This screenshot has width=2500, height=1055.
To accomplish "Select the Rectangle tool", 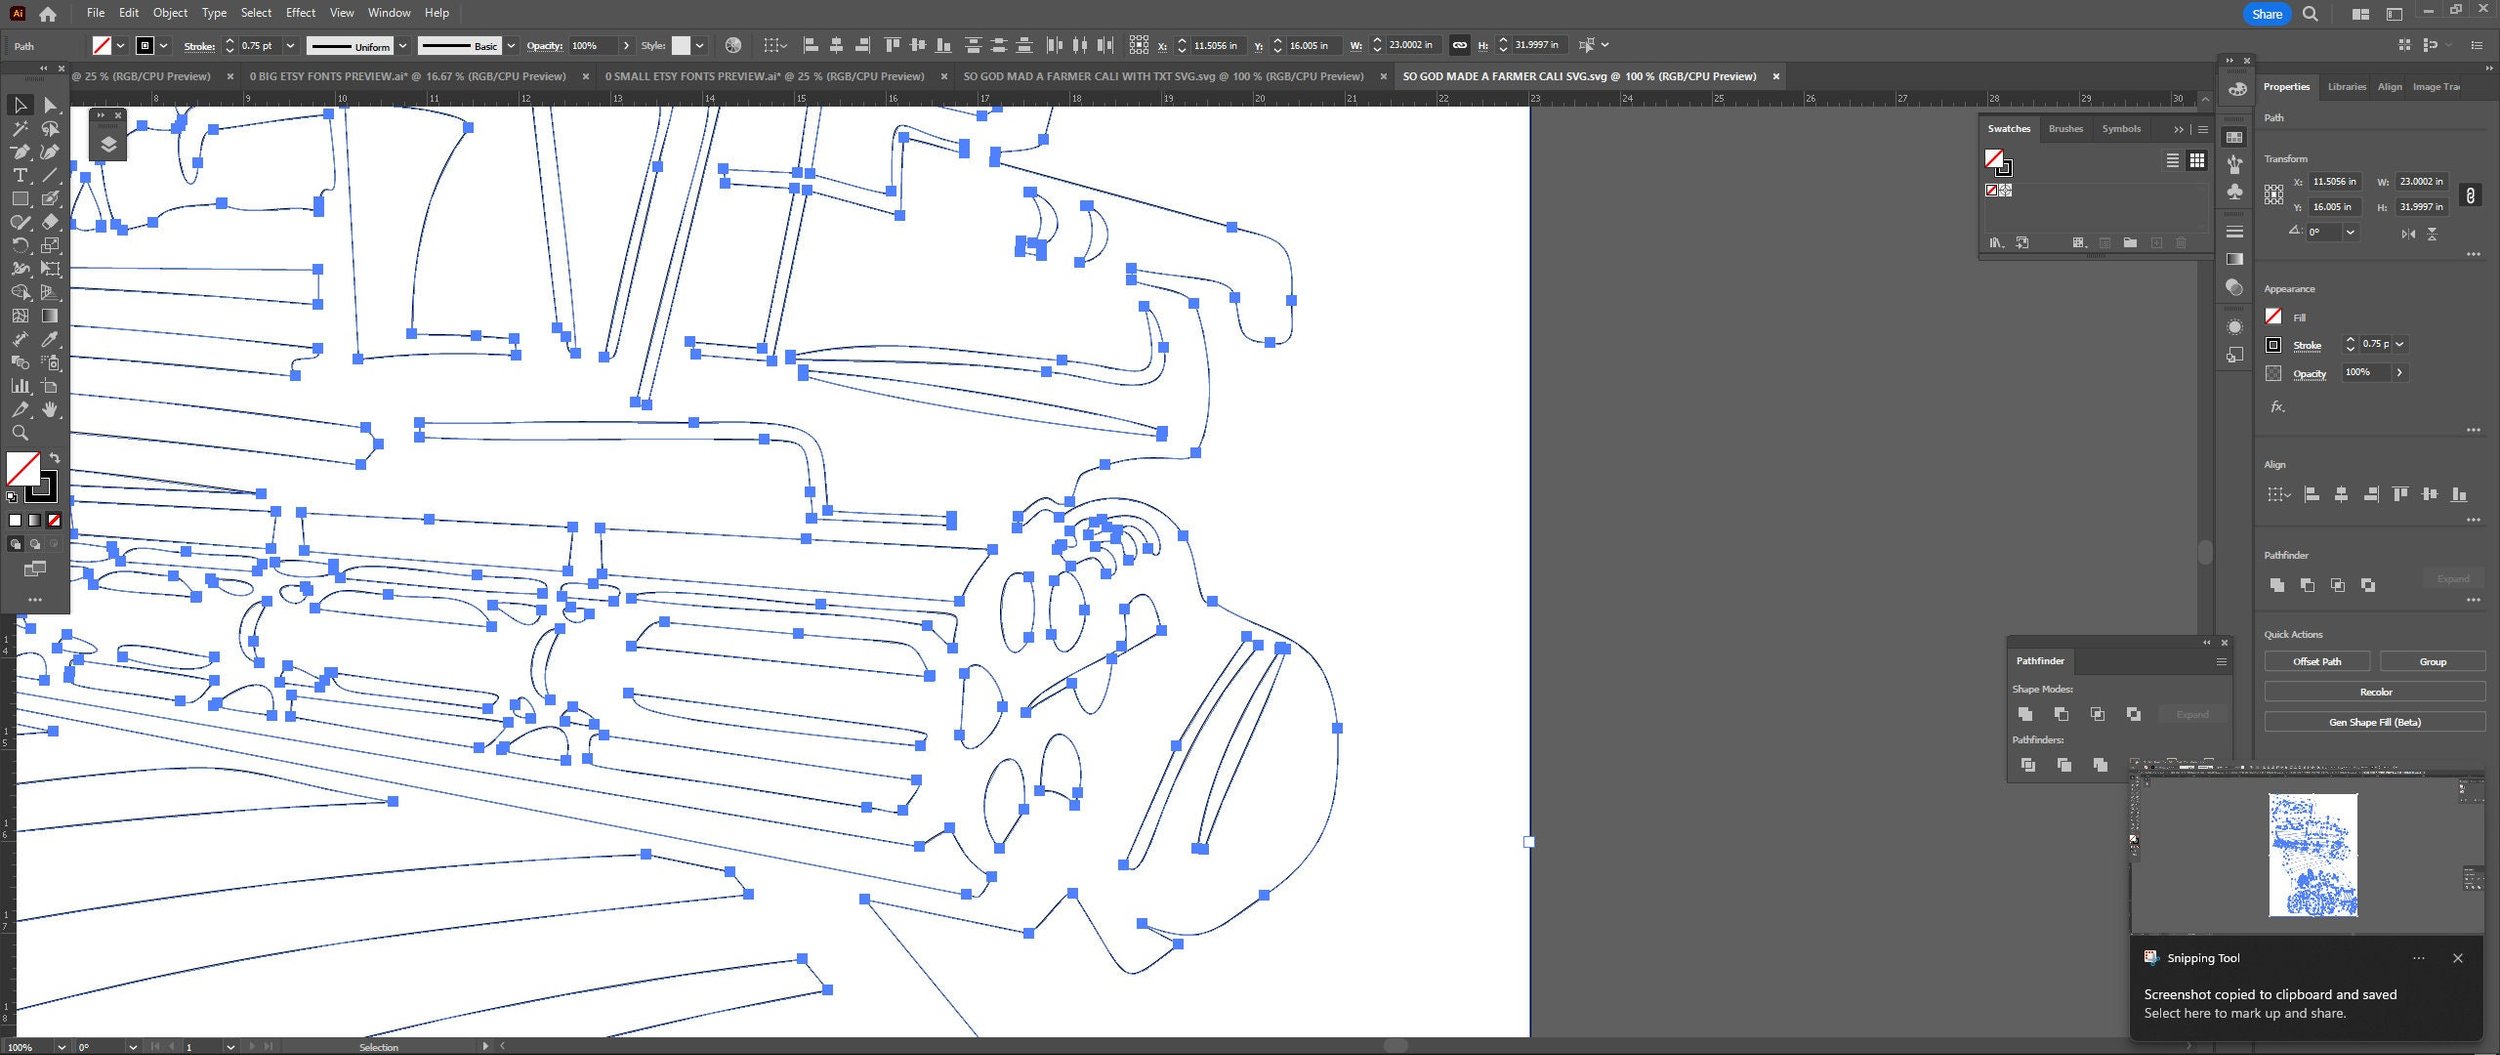I will pyautogui.click(x=20, y=199).
